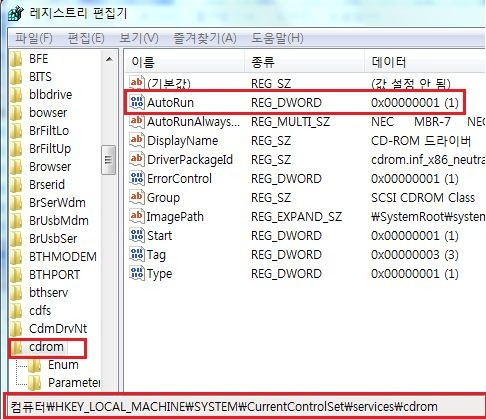Click the Start DWORD value icon
The width and height of the screenshot is (486, 419).
coord(137,235)
